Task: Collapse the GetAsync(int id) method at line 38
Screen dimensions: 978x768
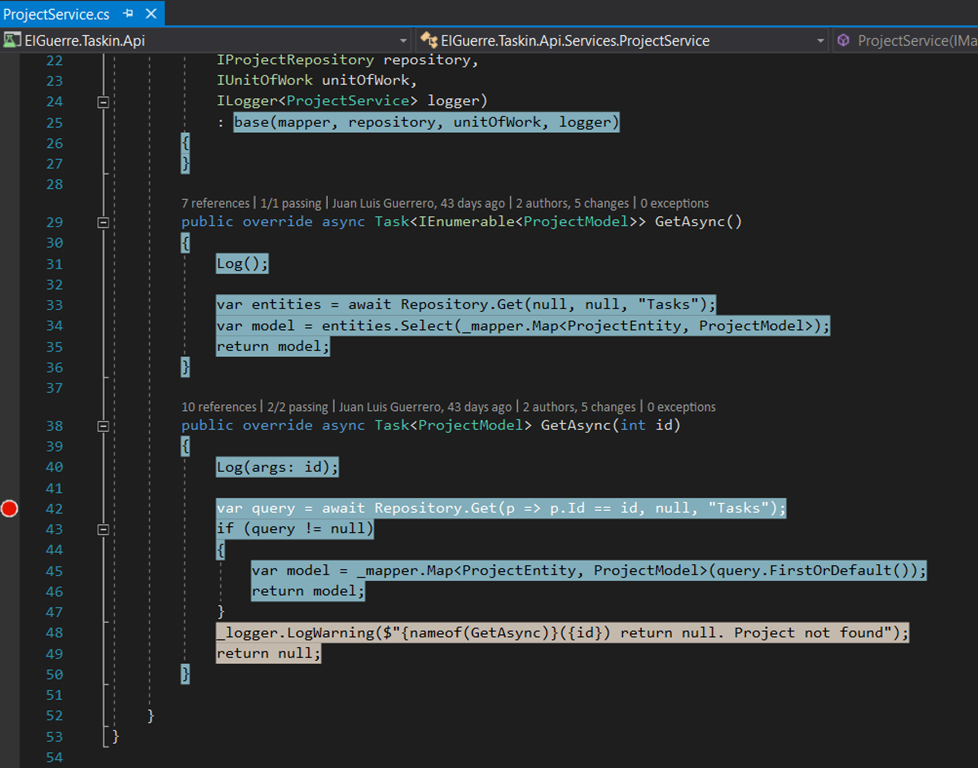Action: [102, 426]
